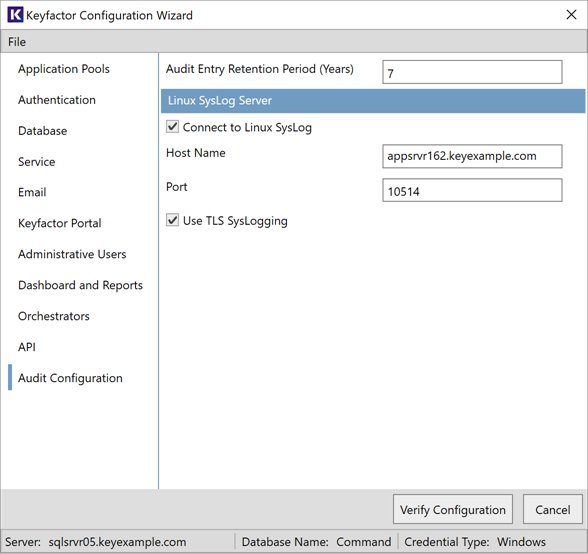The width and height of the screenshot is (588, 554).
Task: Click the Keyfactor K logo icon
Action: [15, 15]
